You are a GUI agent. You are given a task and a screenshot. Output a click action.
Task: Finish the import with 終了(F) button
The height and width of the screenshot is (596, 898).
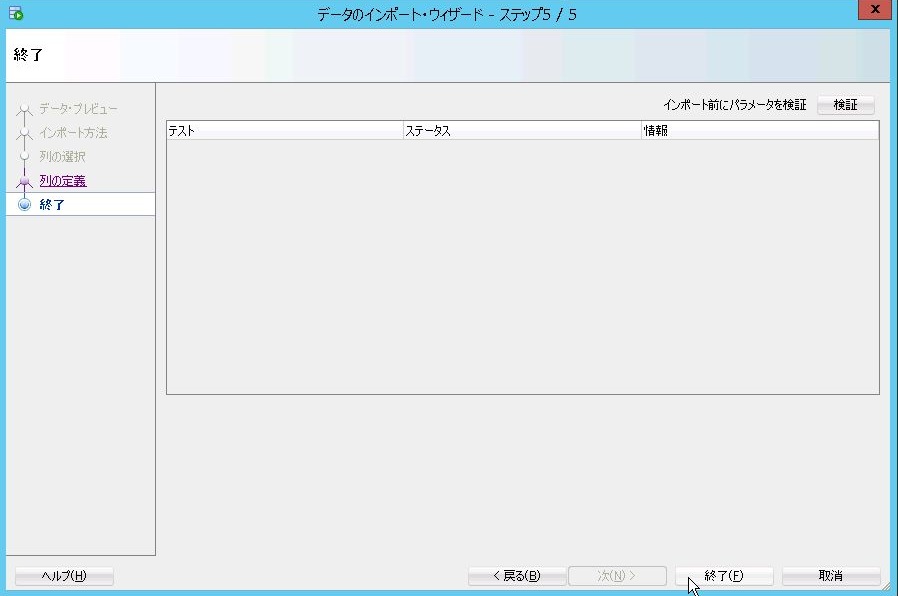(724, 576)
